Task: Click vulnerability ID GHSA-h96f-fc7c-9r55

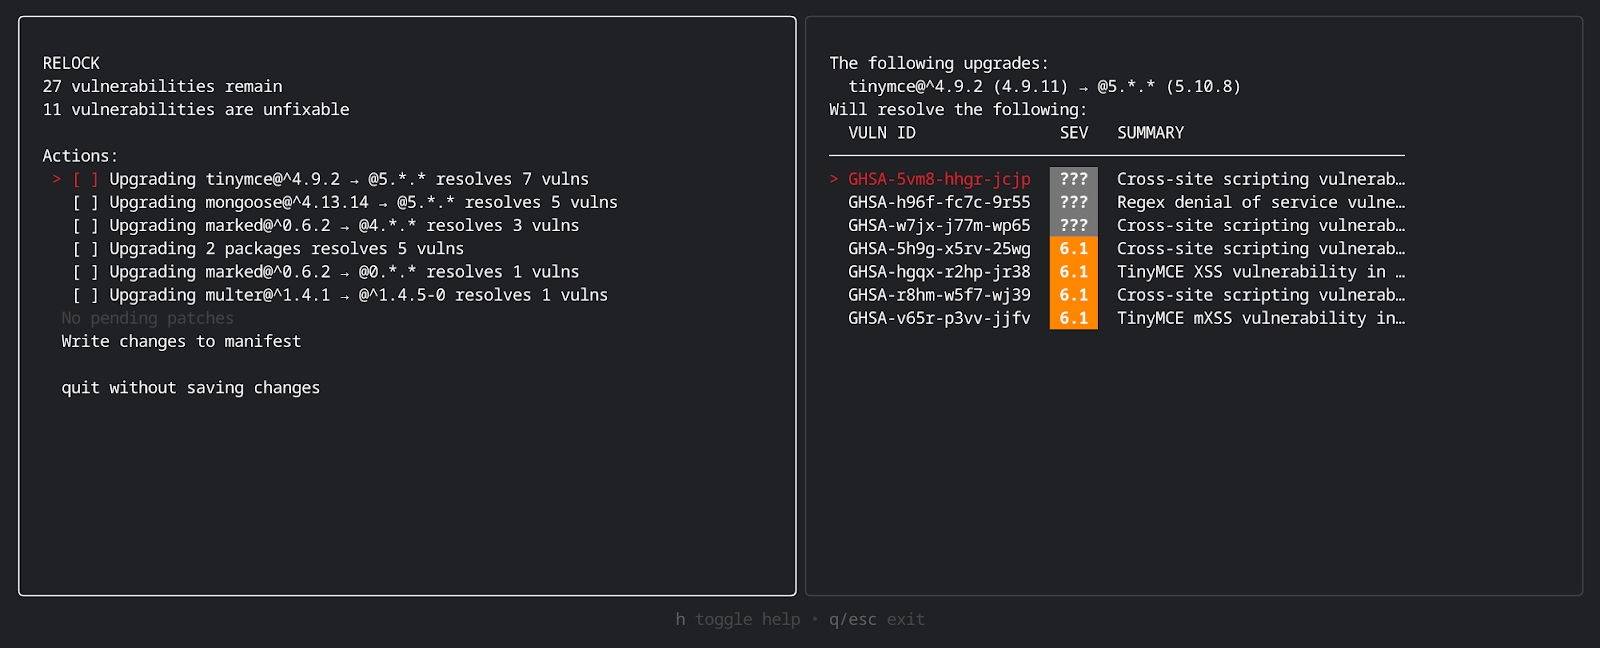Action: coord(939,202)
